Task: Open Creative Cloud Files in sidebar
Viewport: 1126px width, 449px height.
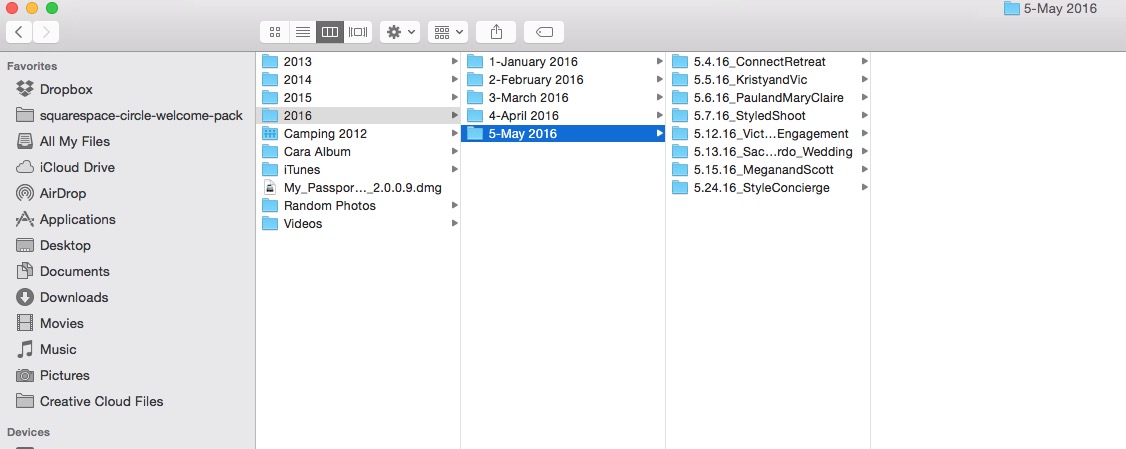Action: [101, 401]
